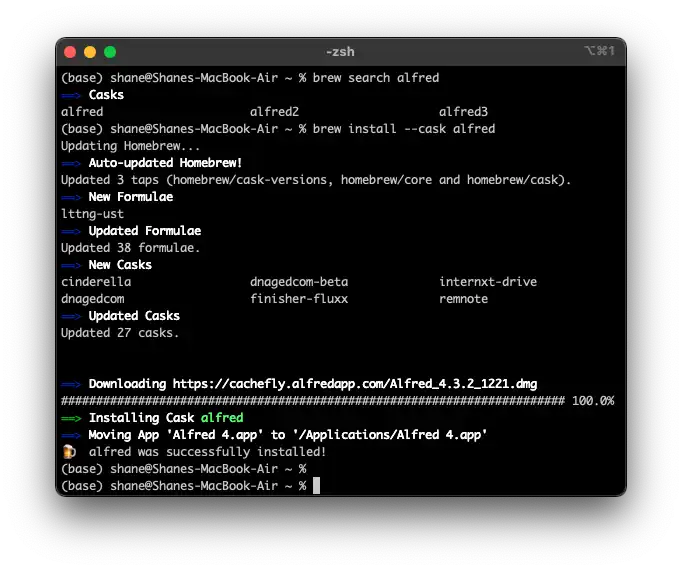Click the 'brew search alfred' command text

pyautogui.click(x=376, y=78)
